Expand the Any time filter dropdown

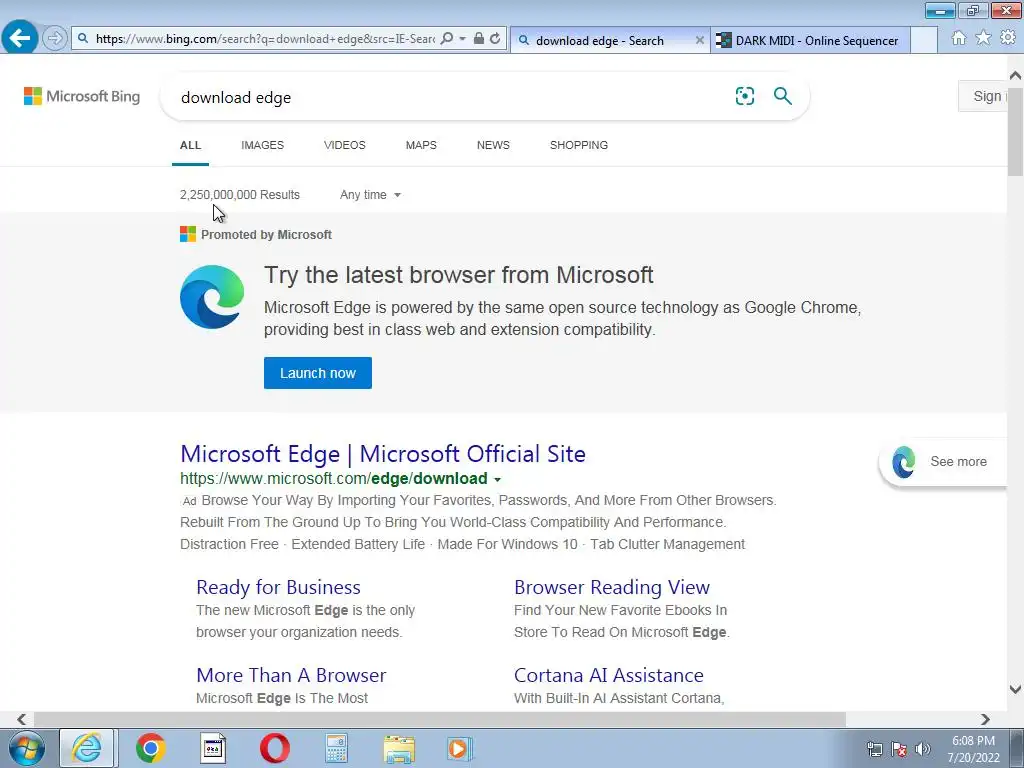point(370,195)
